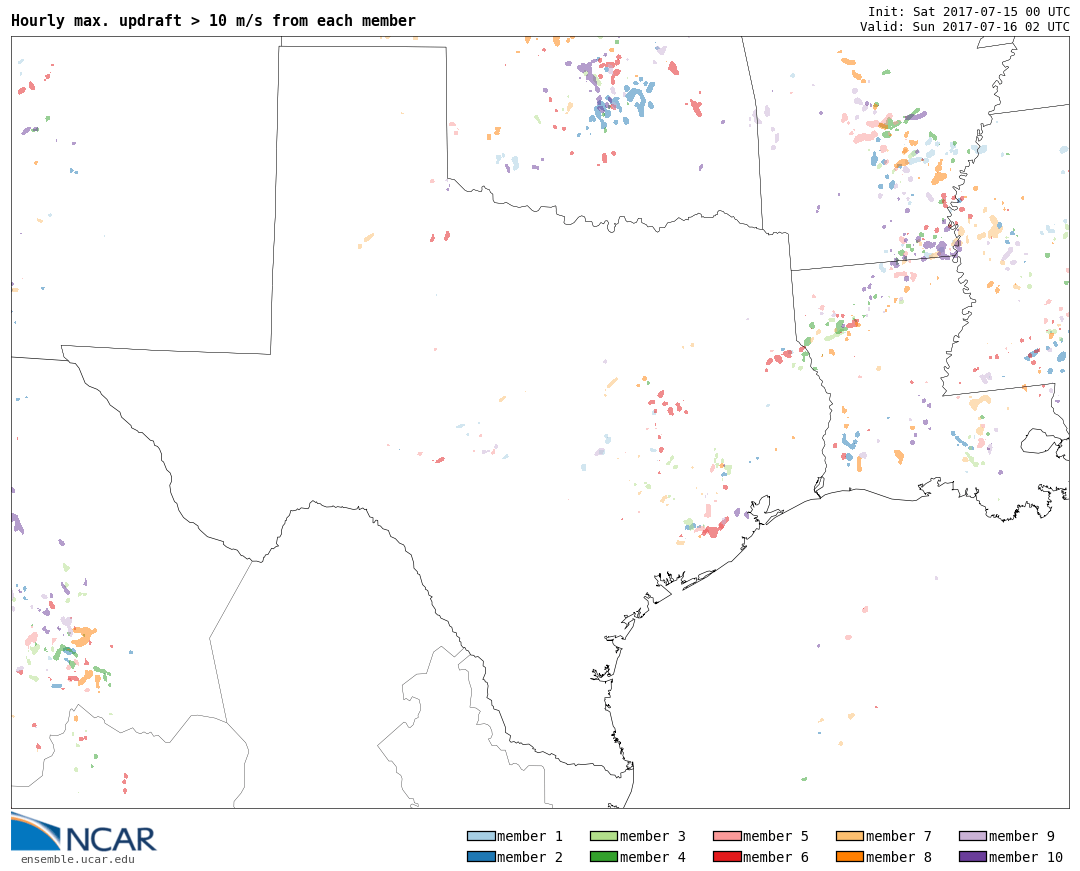
Task: Click the member 7 light orange swatch
Action: (x=850, y=836)
